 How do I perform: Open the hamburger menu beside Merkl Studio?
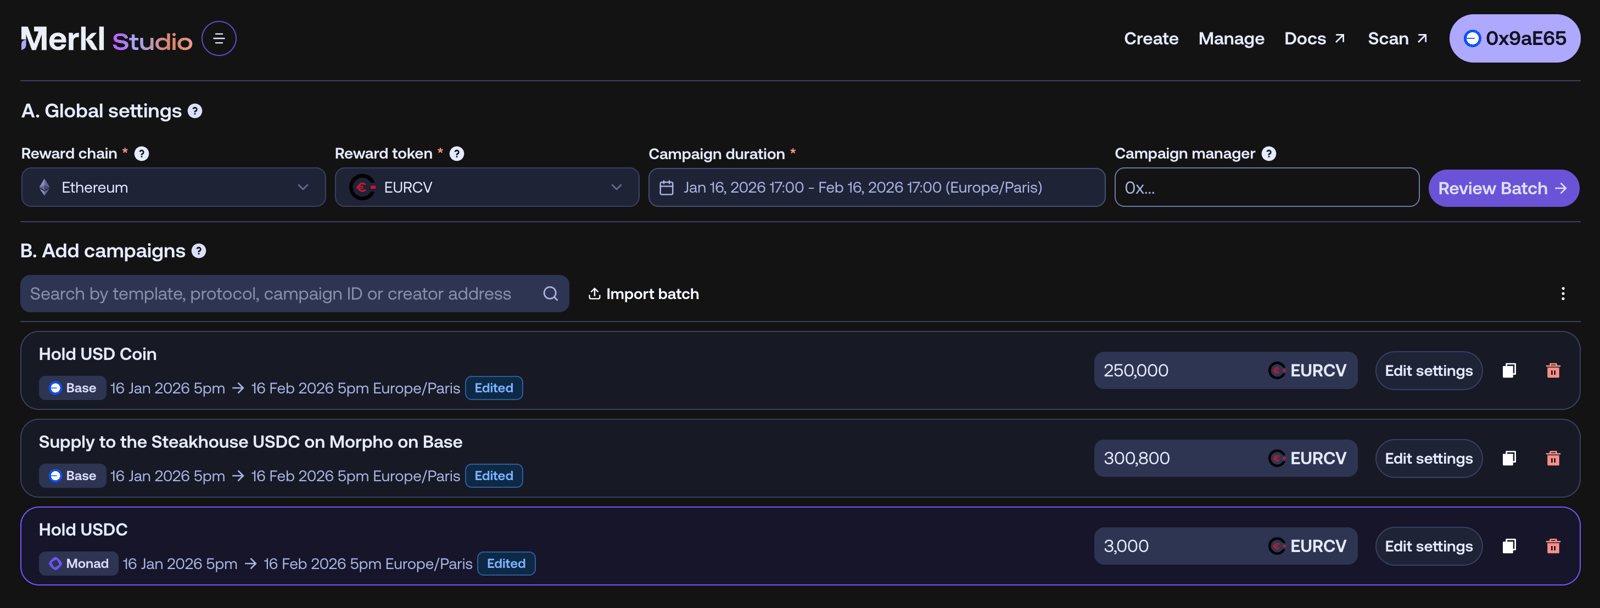click(x=219, y=39)
